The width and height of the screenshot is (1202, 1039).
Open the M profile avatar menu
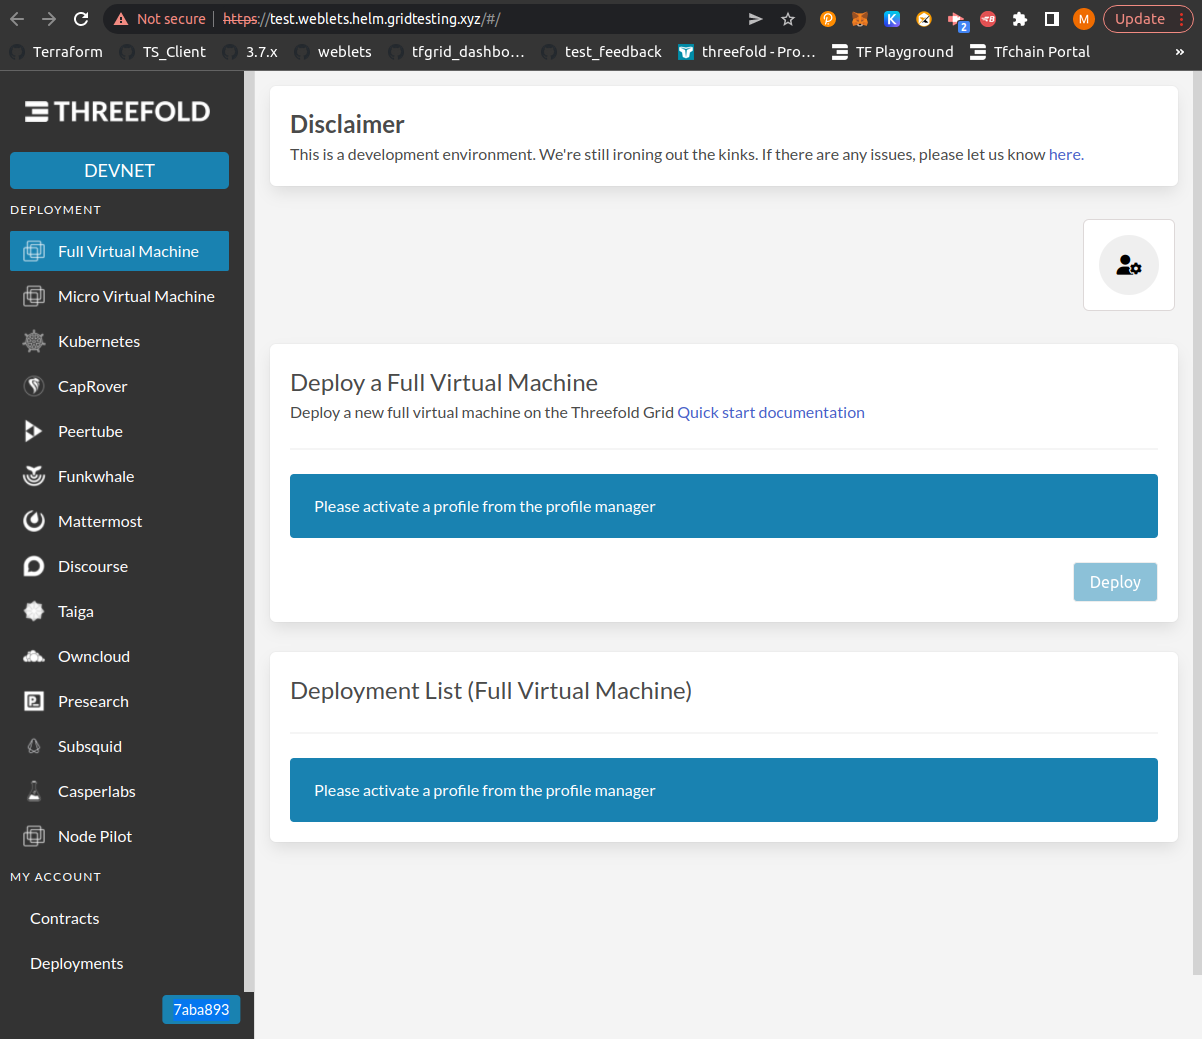(x=1083, y=18)
